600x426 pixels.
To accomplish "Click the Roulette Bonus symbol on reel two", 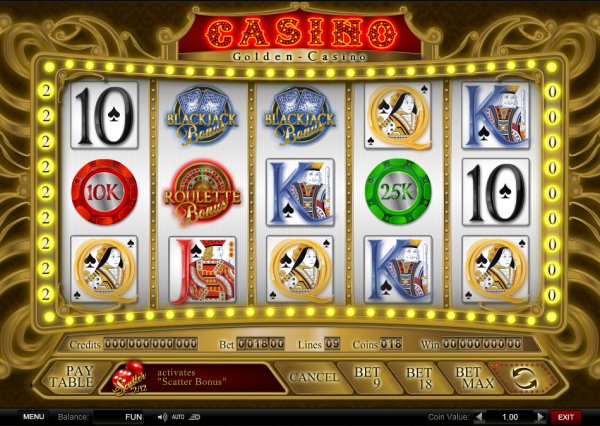I will click(x=202, y=193).
